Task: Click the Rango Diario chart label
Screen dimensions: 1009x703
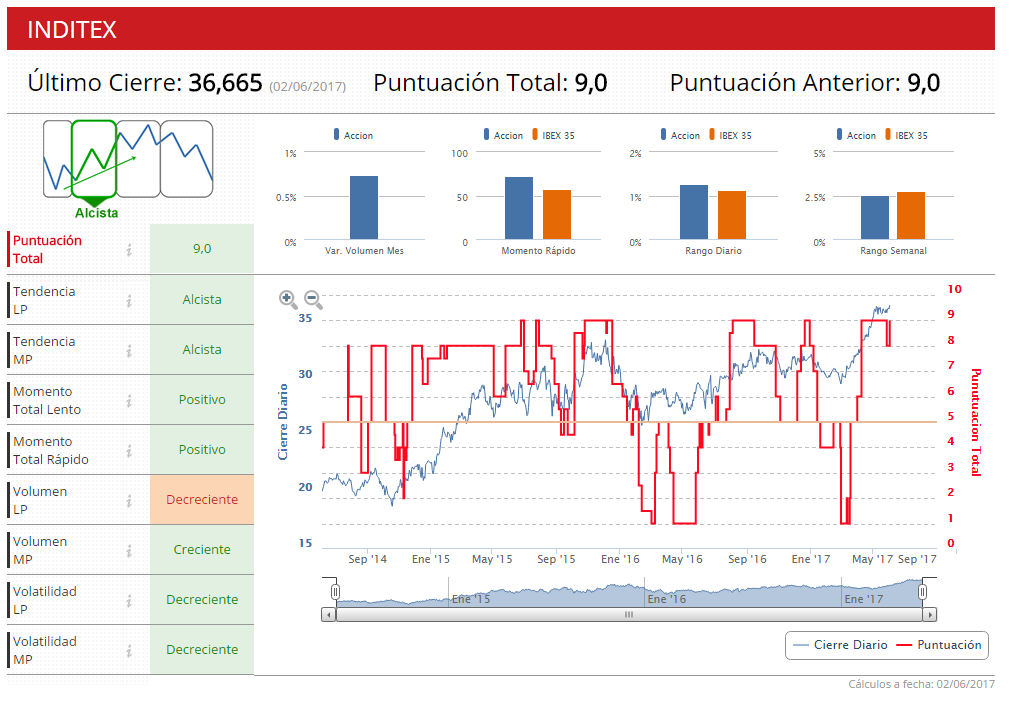Action: (714, 251)
